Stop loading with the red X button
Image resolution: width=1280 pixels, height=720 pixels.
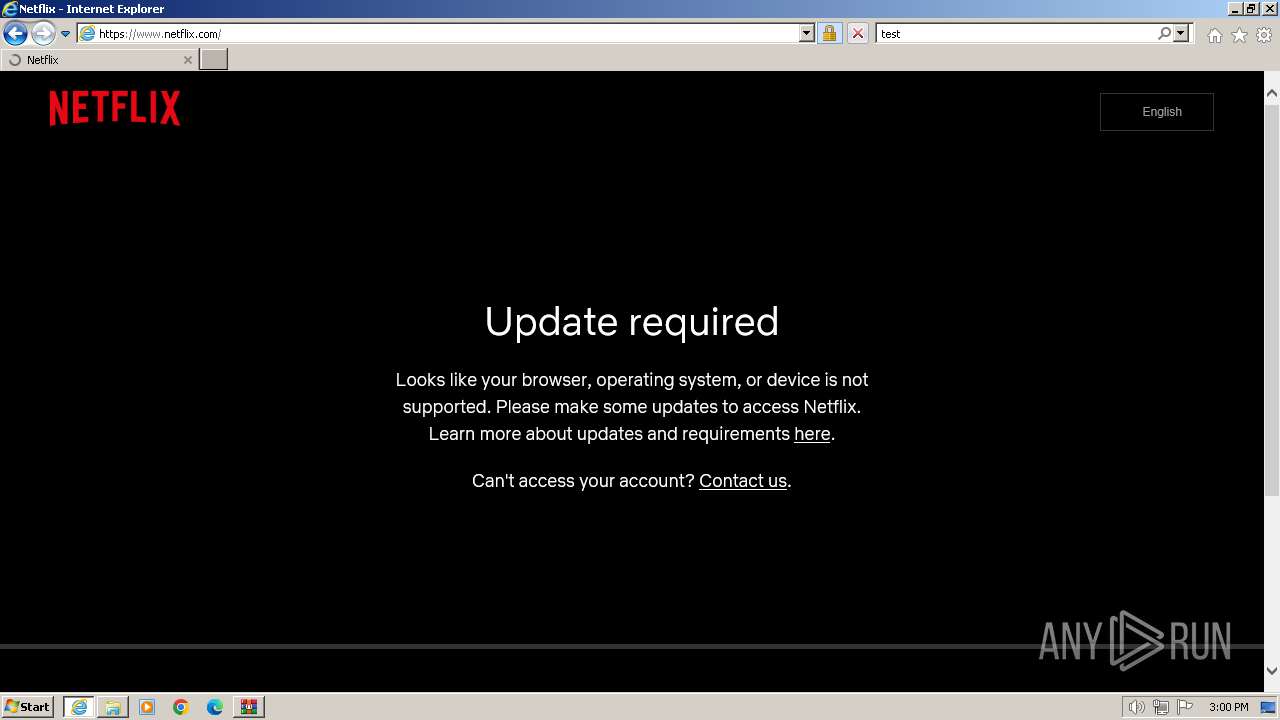pyautogui.click(x=857, y=34)
